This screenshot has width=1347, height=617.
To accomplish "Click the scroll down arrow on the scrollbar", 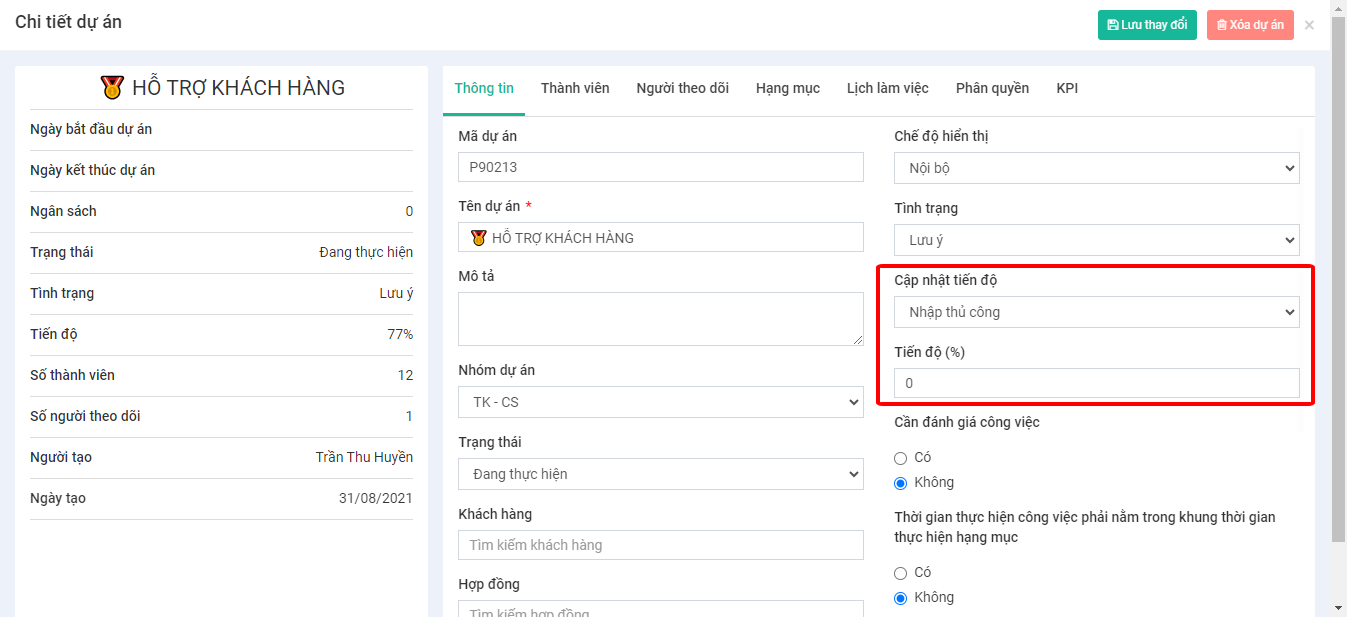I will click(1338, 607).
